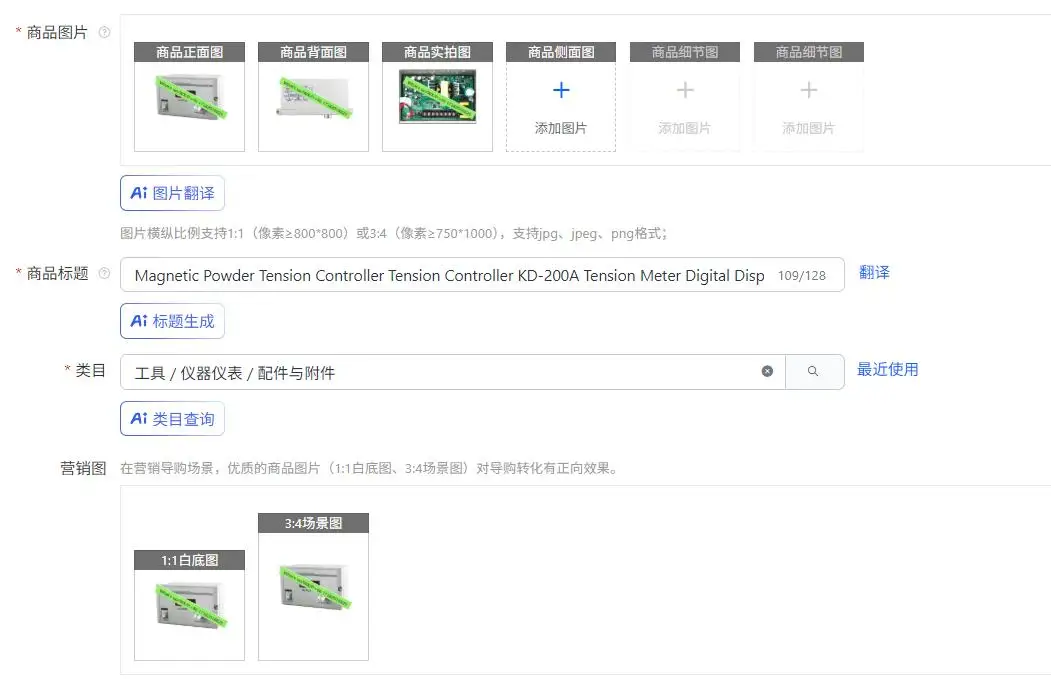The height and width of the screenshot is (679, 1051).
Task: Open the 商品正面图 product thumbnail
Action: [190, 97]
